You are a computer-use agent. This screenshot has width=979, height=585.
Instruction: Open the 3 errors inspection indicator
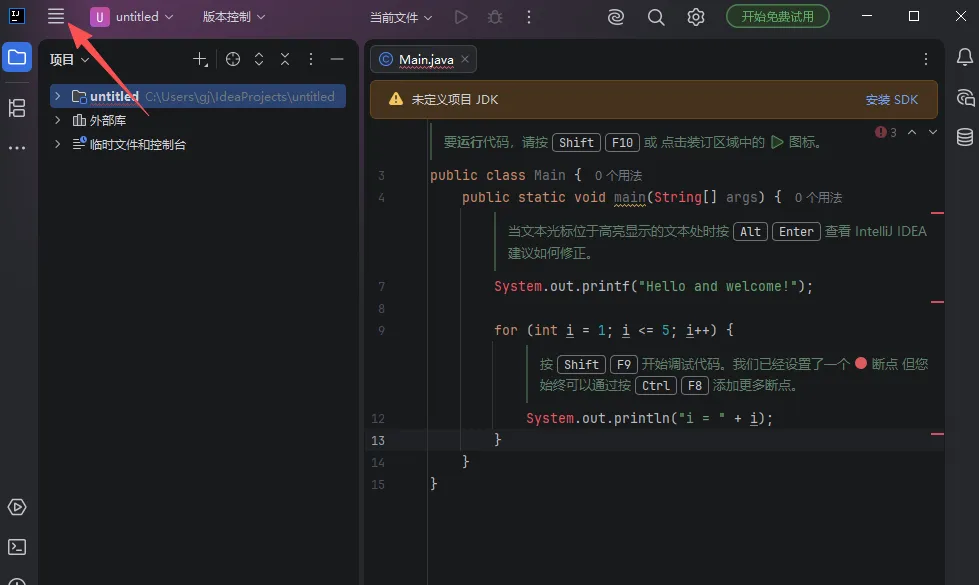(x=886, y=132)
